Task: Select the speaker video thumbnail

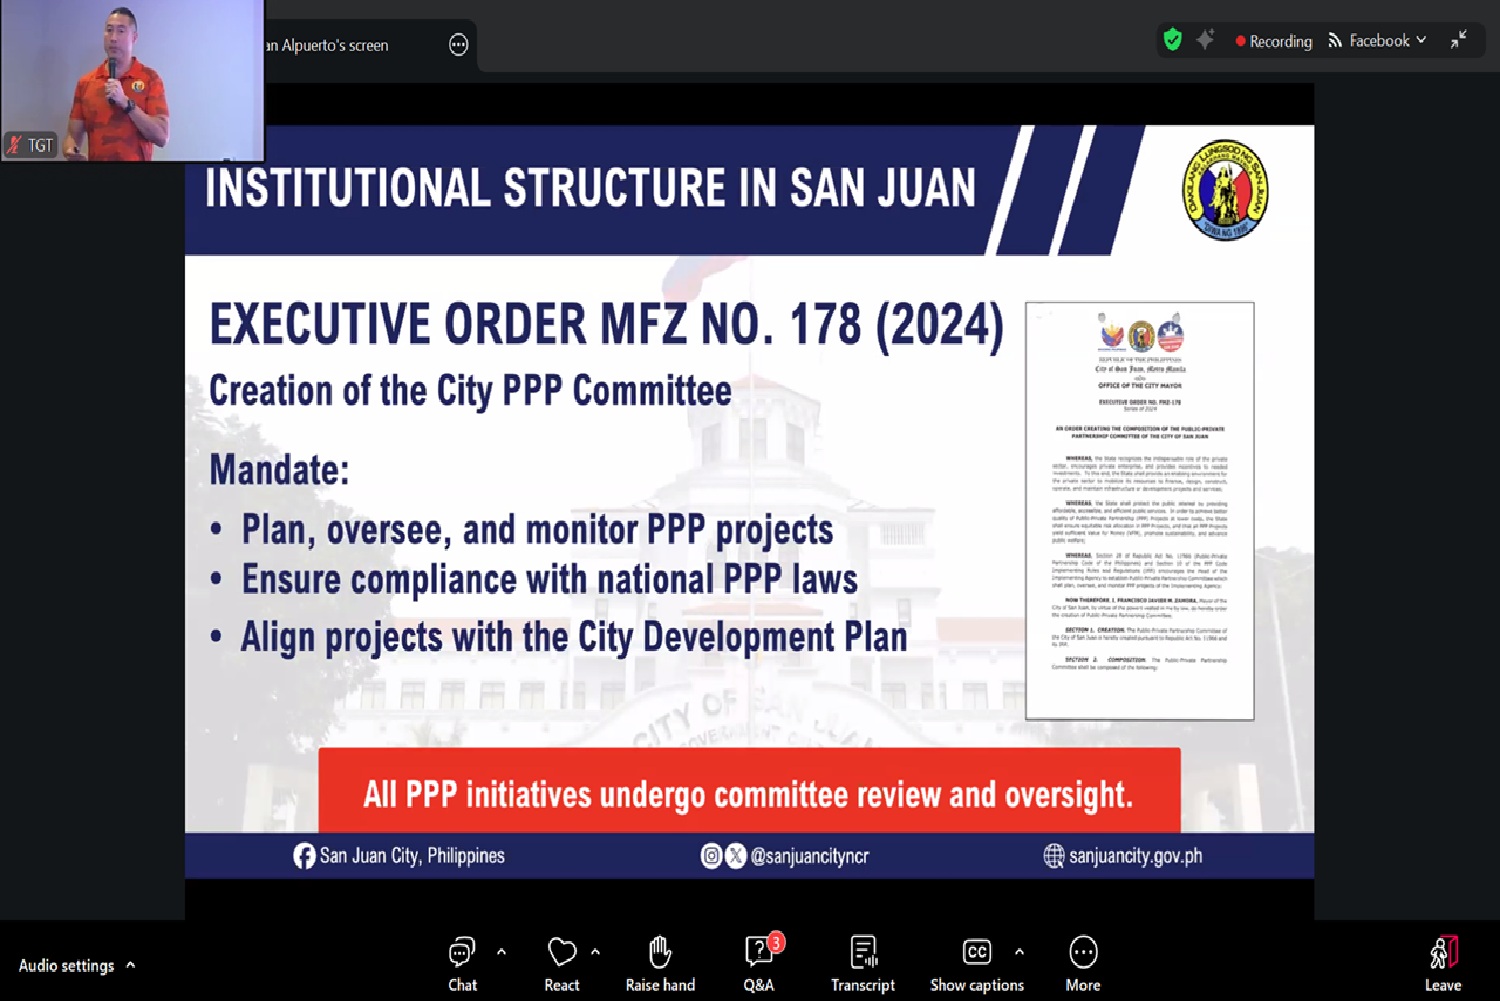Action: [132, 80]
